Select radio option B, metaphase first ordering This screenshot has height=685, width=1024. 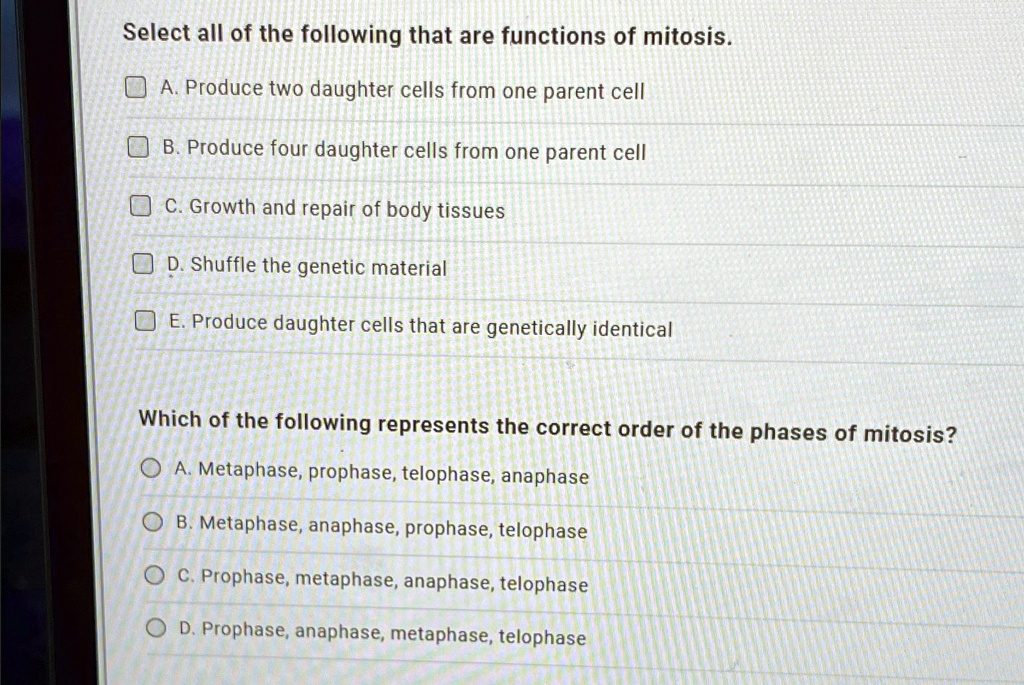click(x=153, y=520)
